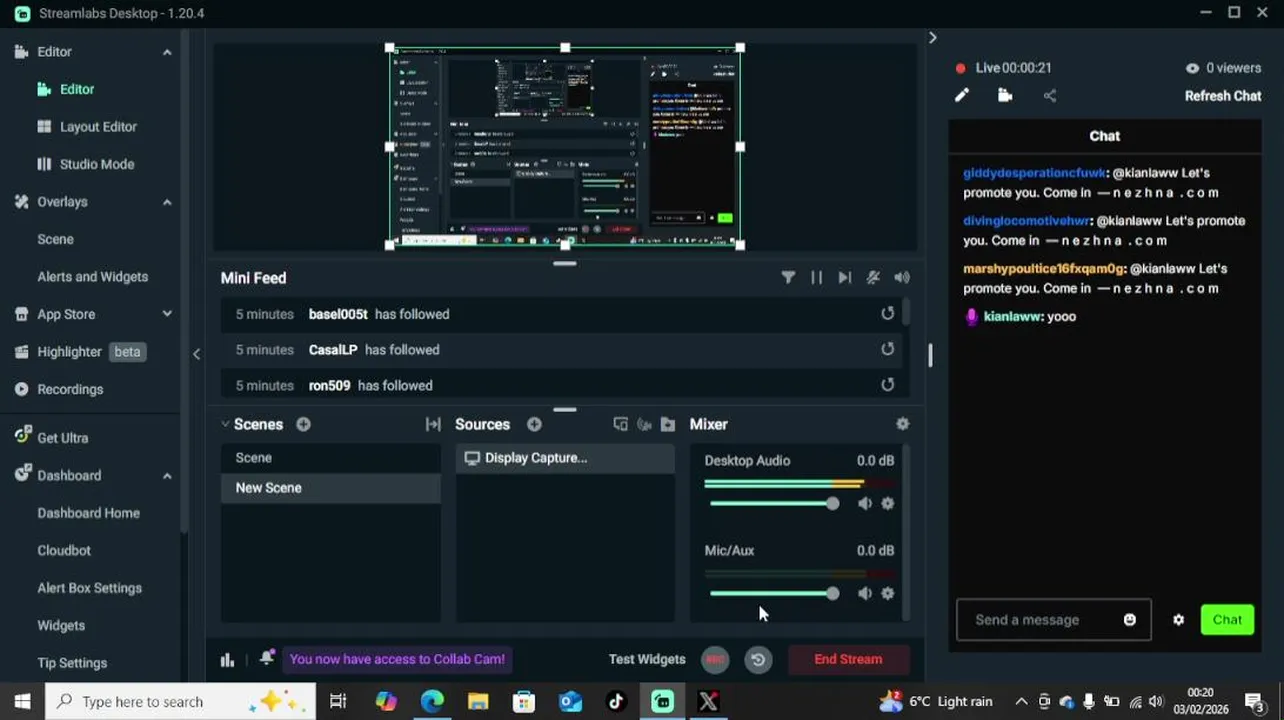Screen dimensions: 1284x720
Task: Collapse the chat panel with the chevron
Action: (932, 38)
